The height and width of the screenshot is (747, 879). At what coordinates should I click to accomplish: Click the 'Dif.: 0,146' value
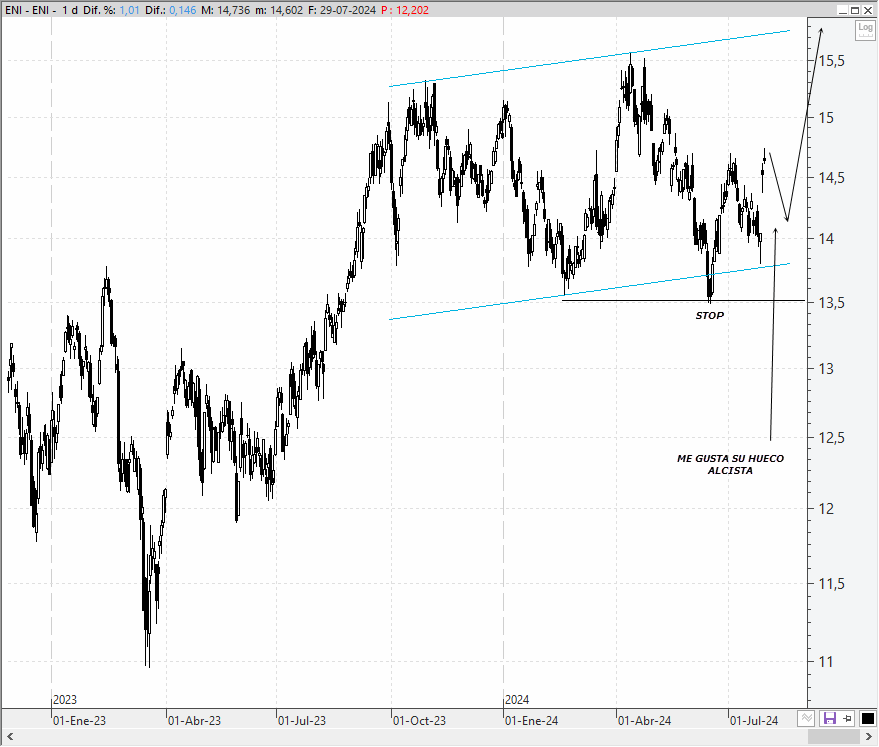[x=170, y=10]
